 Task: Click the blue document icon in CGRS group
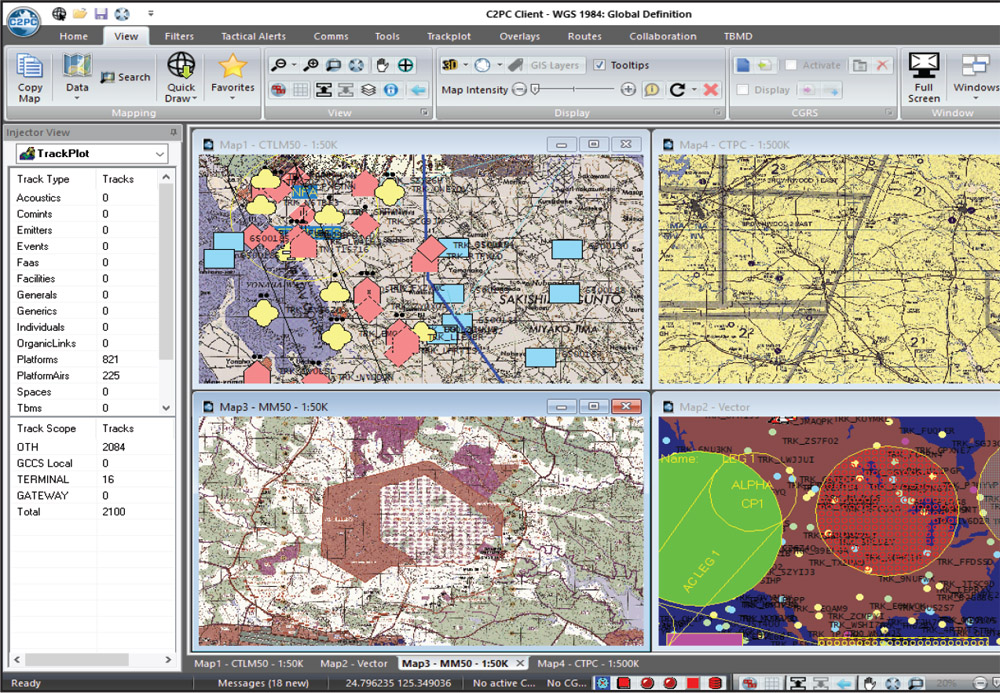coord(743,65)
